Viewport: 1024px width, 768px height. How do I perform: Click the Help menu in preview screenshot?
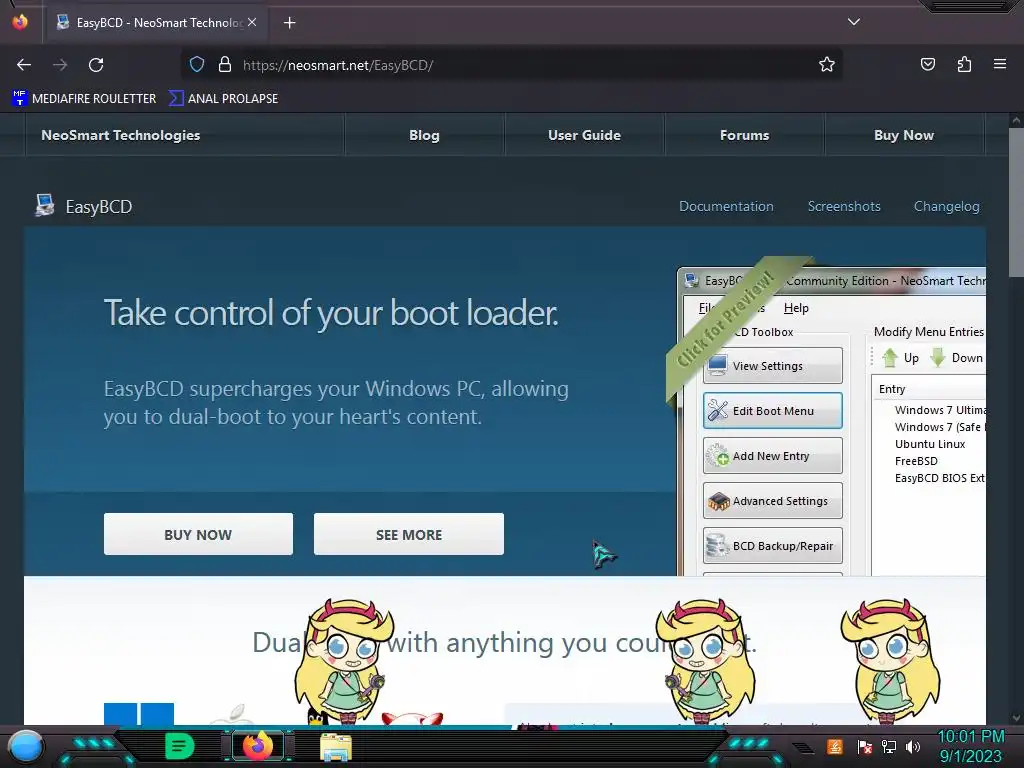pyautogui.click(x=796, y=308)
